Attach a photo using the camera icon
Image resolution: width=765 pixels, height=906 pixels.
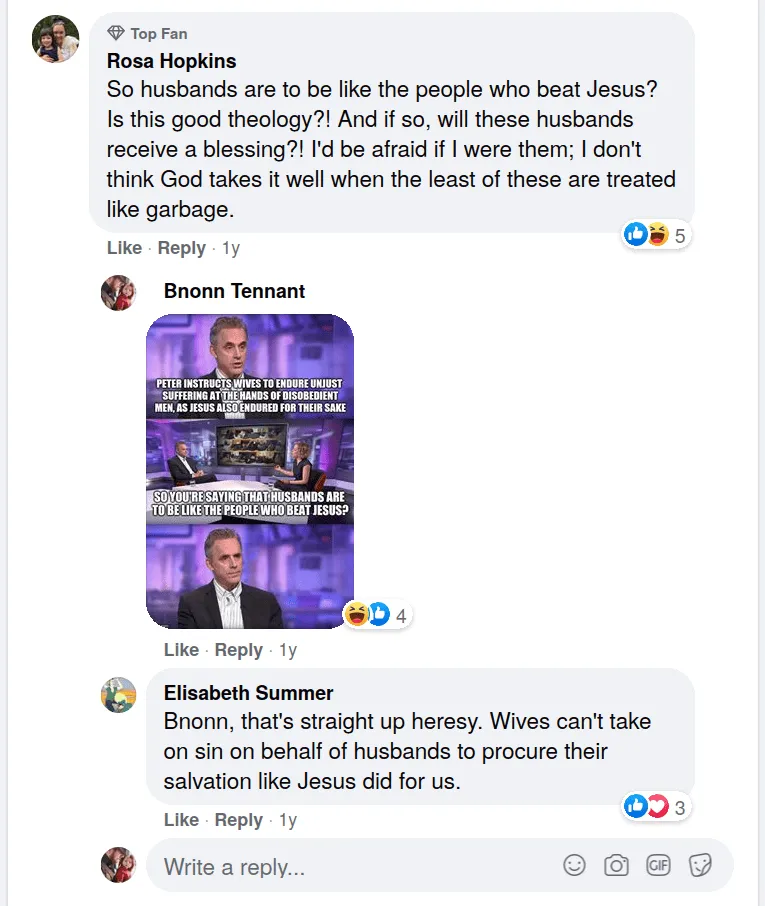click(x=616, y=866)
